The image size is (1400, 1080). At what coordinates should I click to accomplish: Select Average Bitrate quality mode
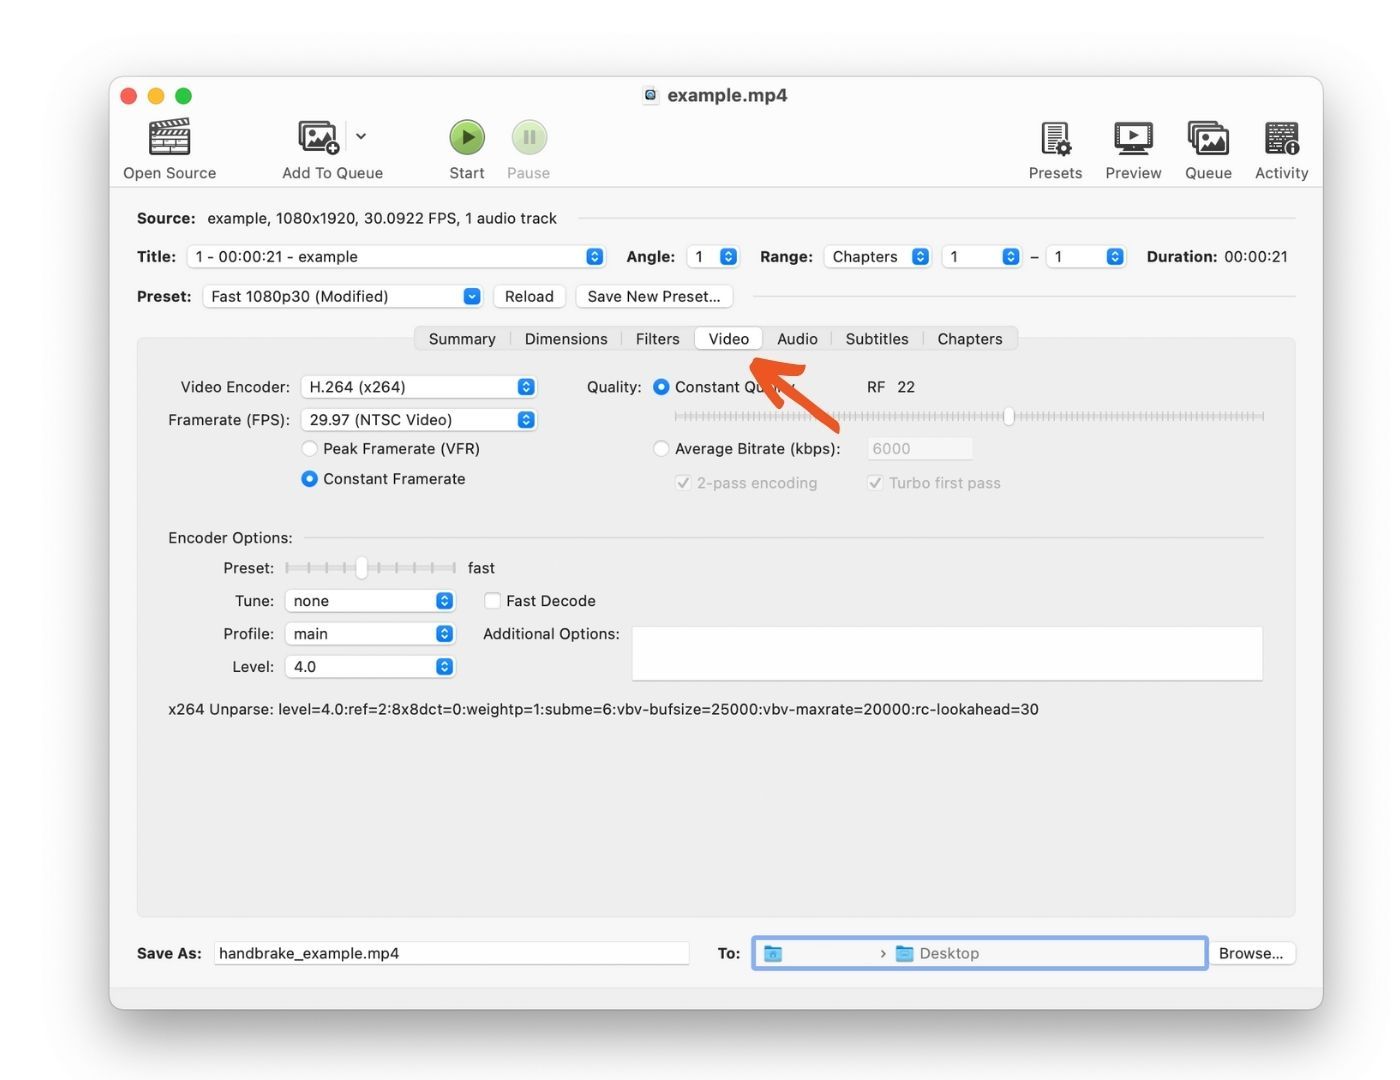tap(661, 448)
